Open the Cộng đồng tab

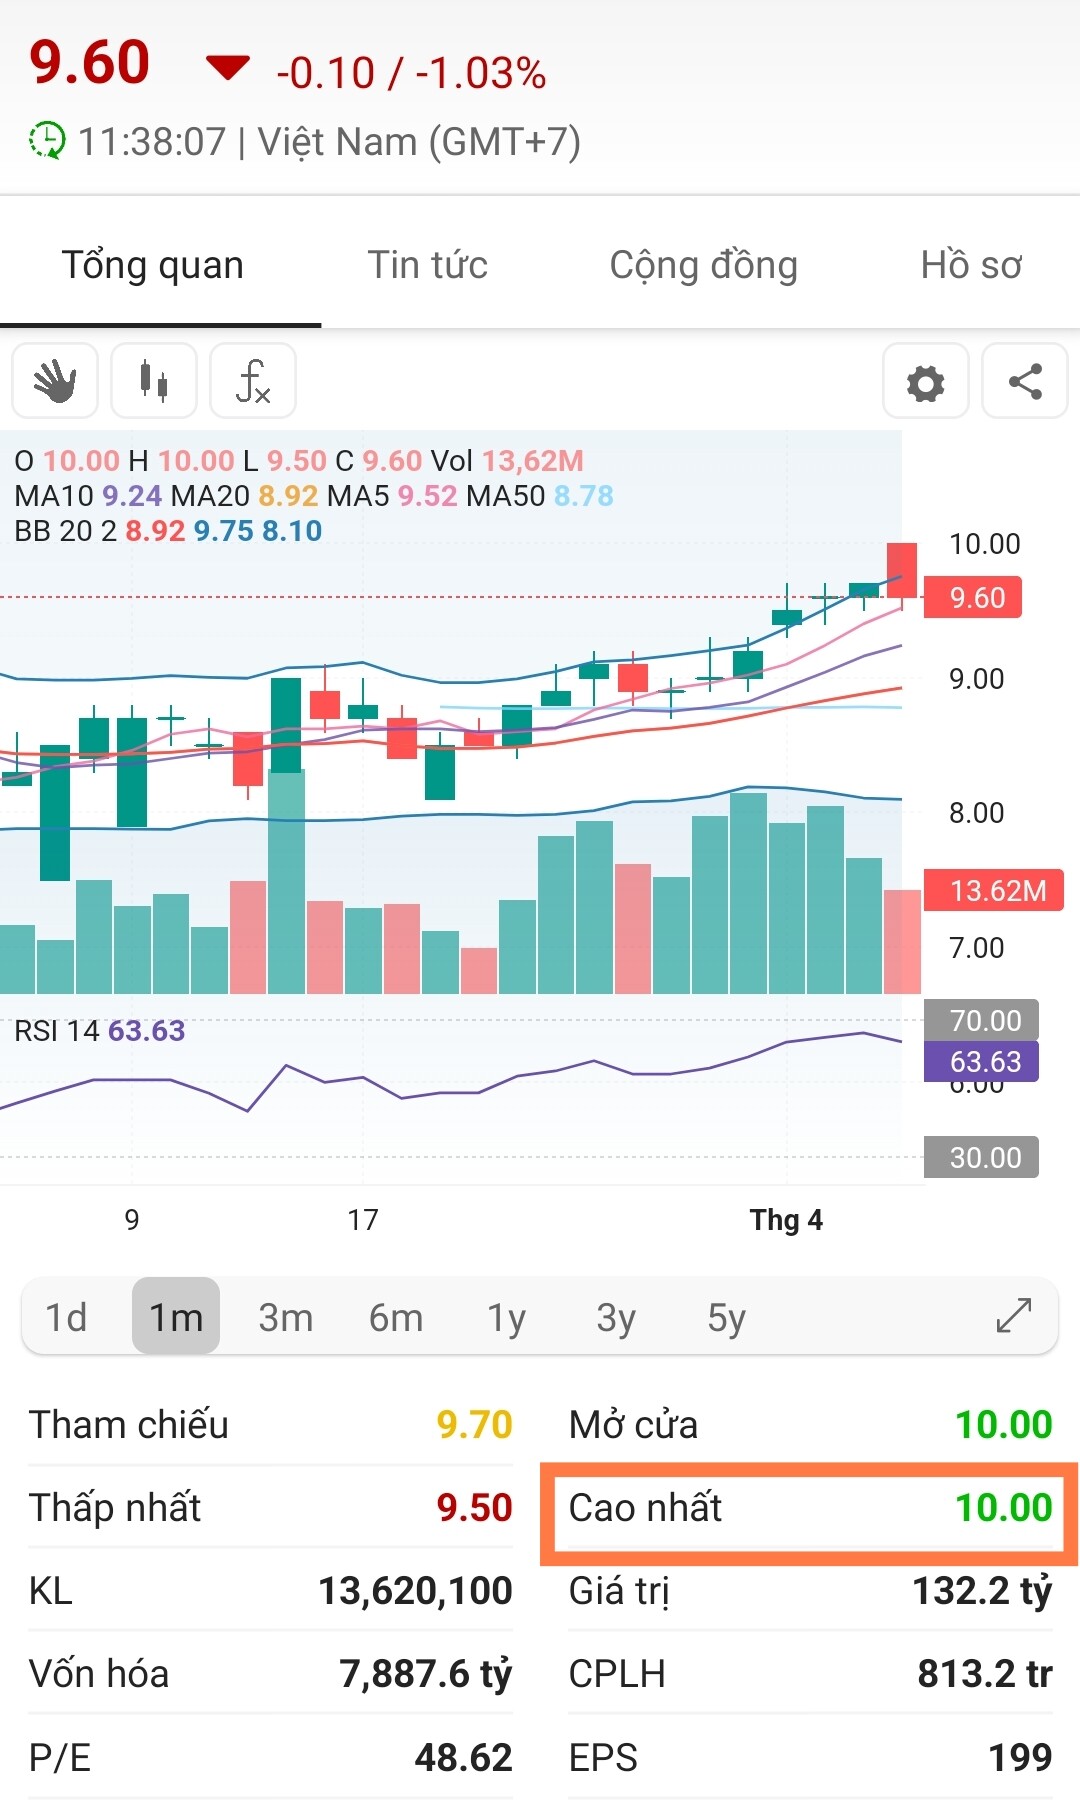coord(703,265)
